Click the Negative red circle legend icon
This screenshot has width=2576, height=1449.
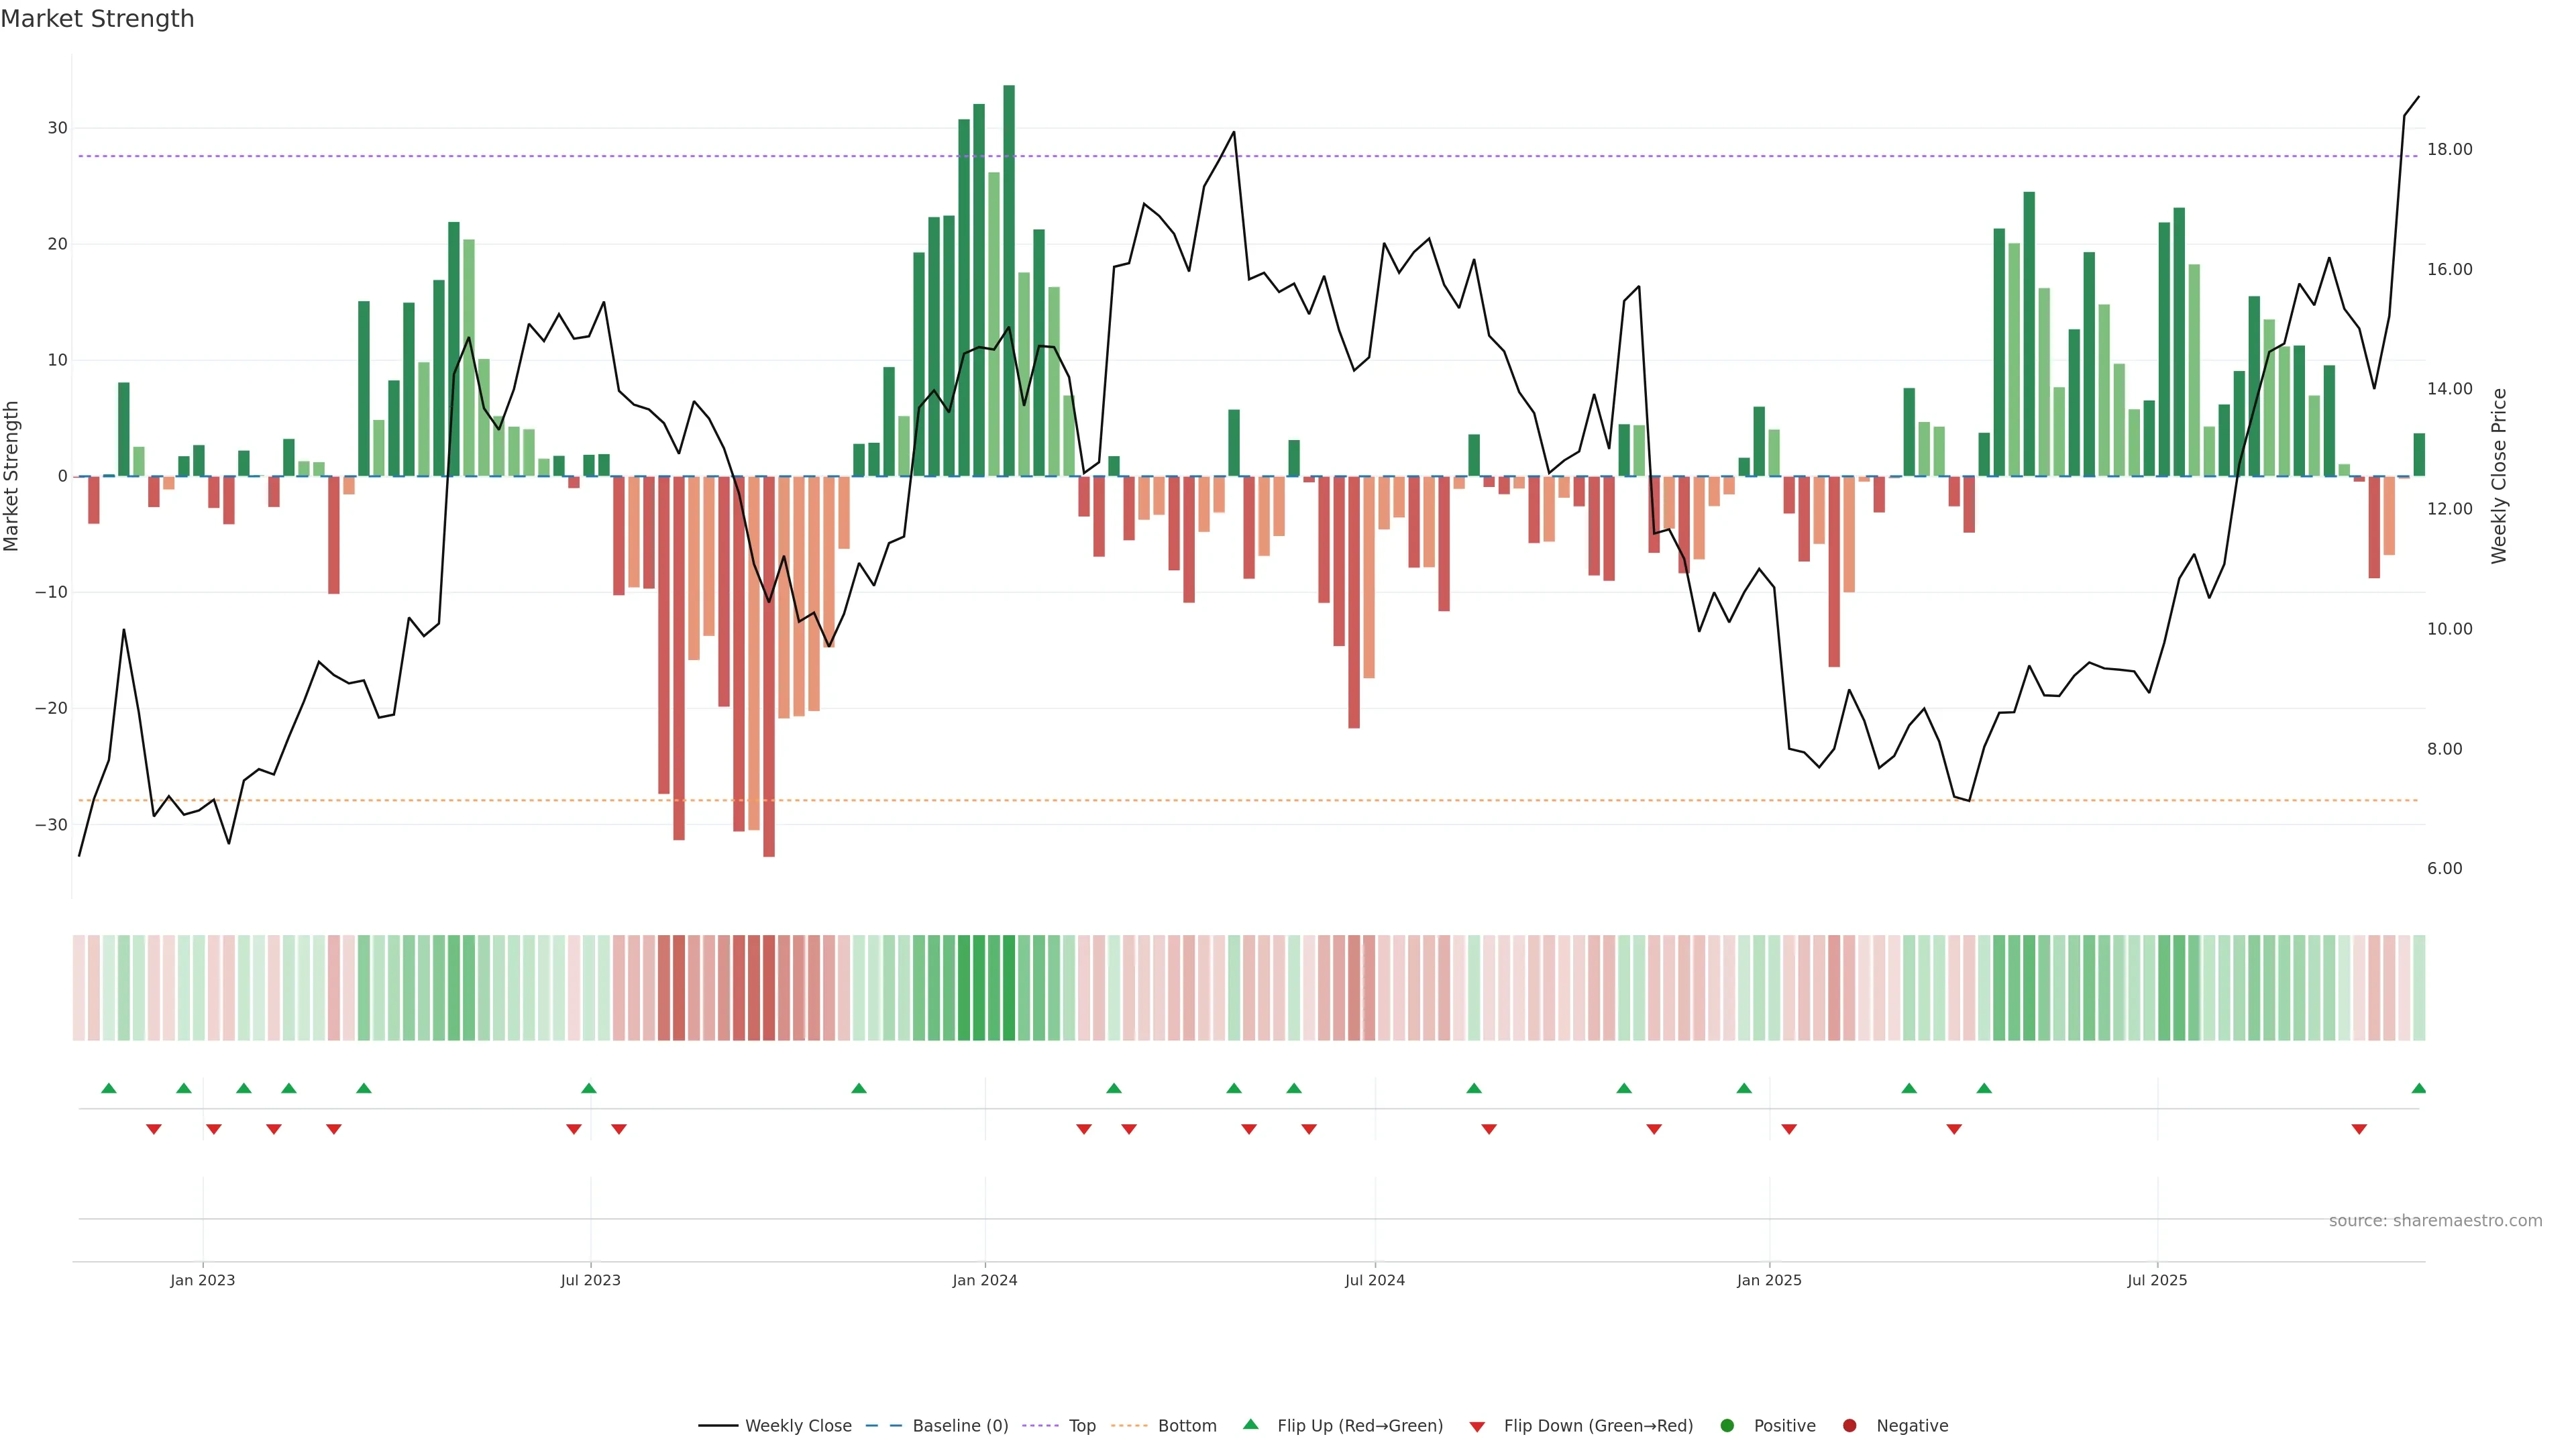coord(1849,1425)
